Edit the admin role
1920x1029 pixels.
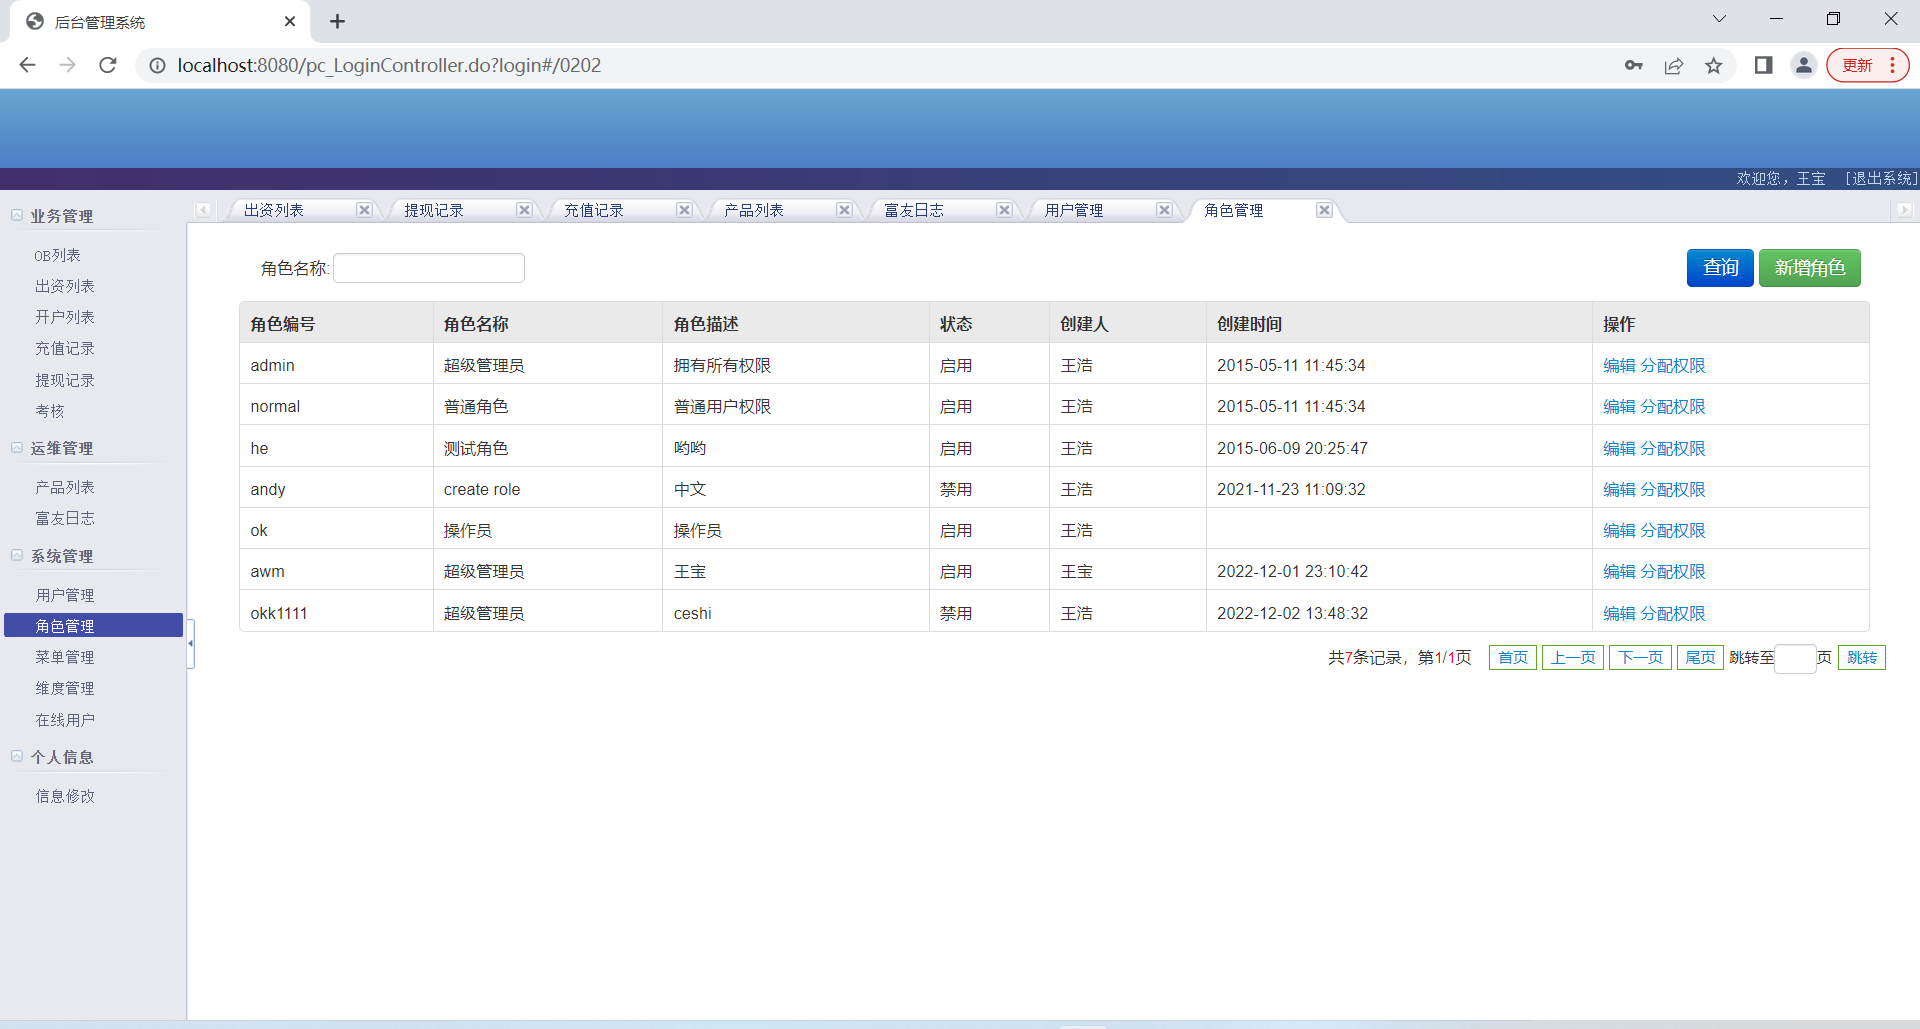tap(1619, 366)
